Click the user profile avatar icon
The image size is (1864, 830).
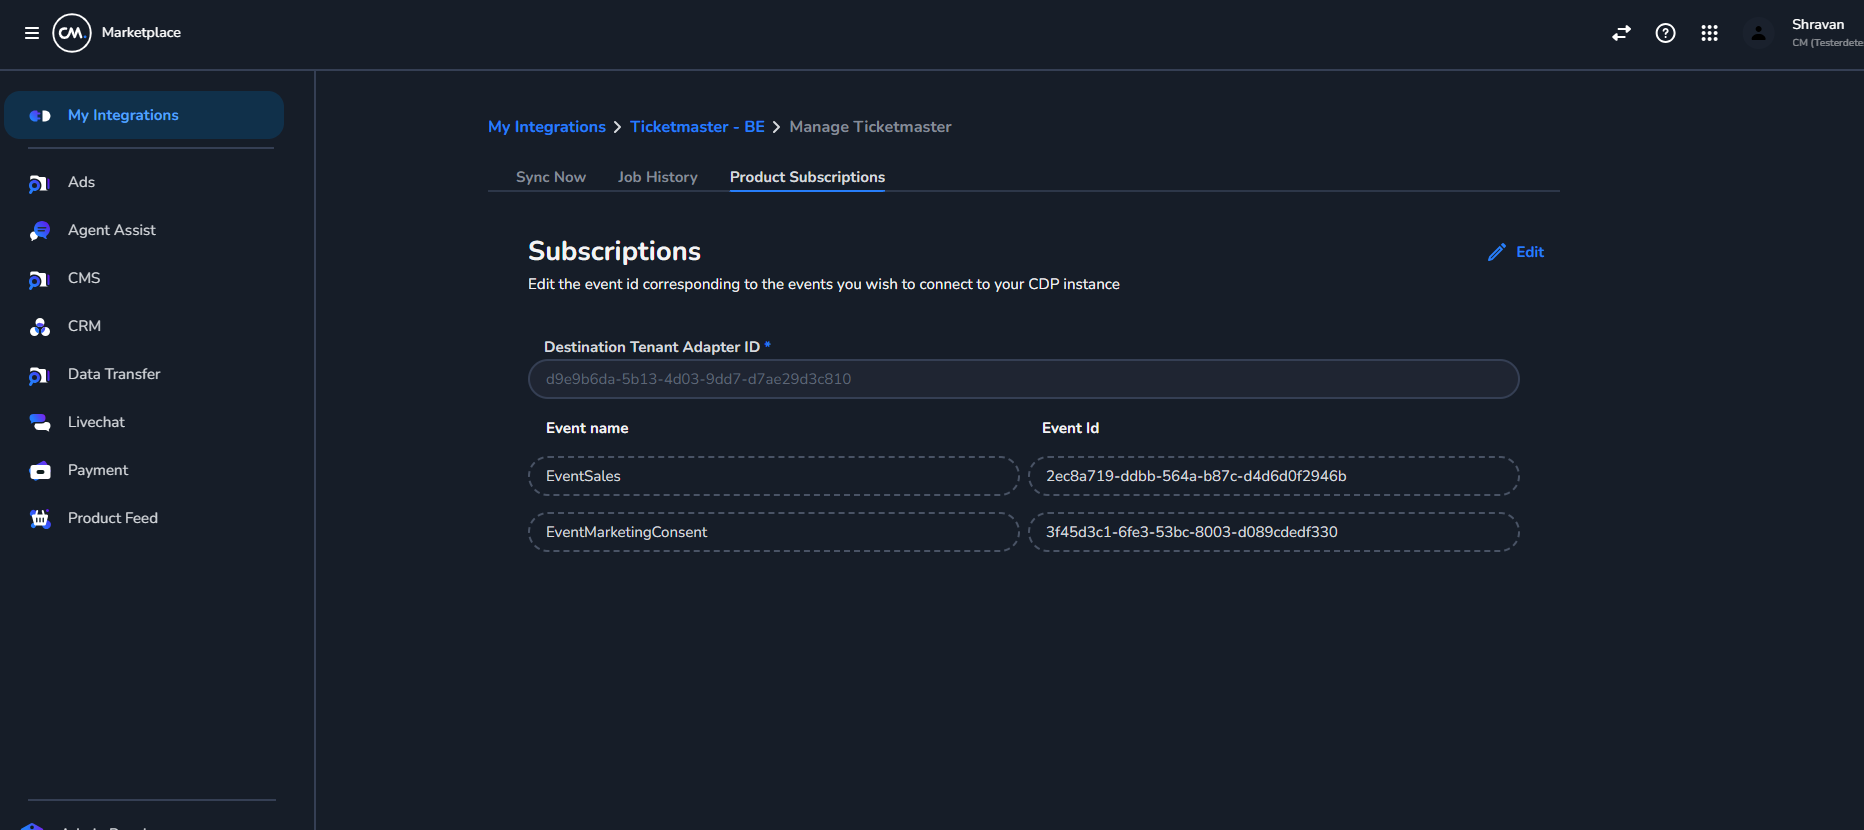(1758, 33)
